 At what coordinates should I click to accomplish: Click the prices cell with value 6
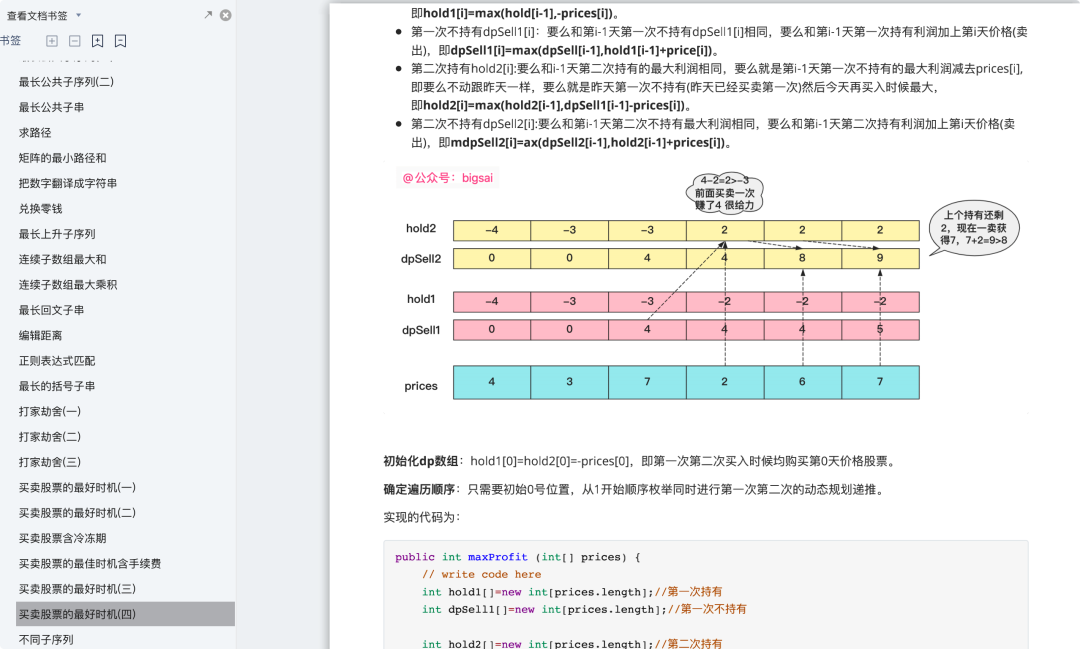point(802,382)
